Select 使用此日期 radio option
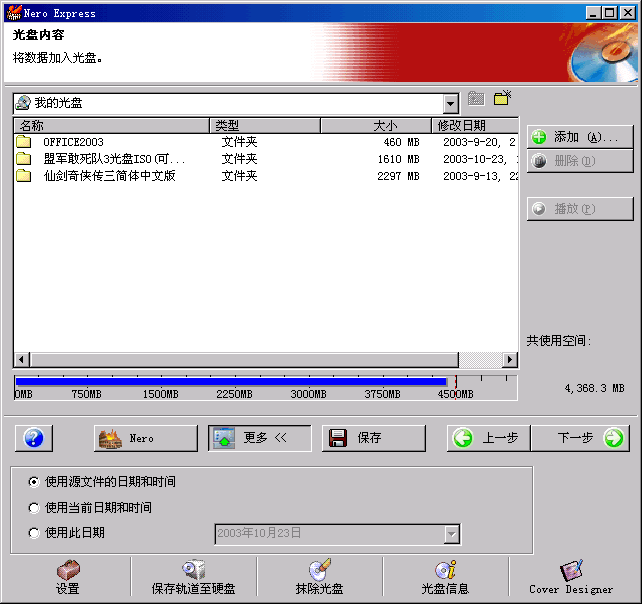Screen dimensions: 642x604 click(35, 533)
